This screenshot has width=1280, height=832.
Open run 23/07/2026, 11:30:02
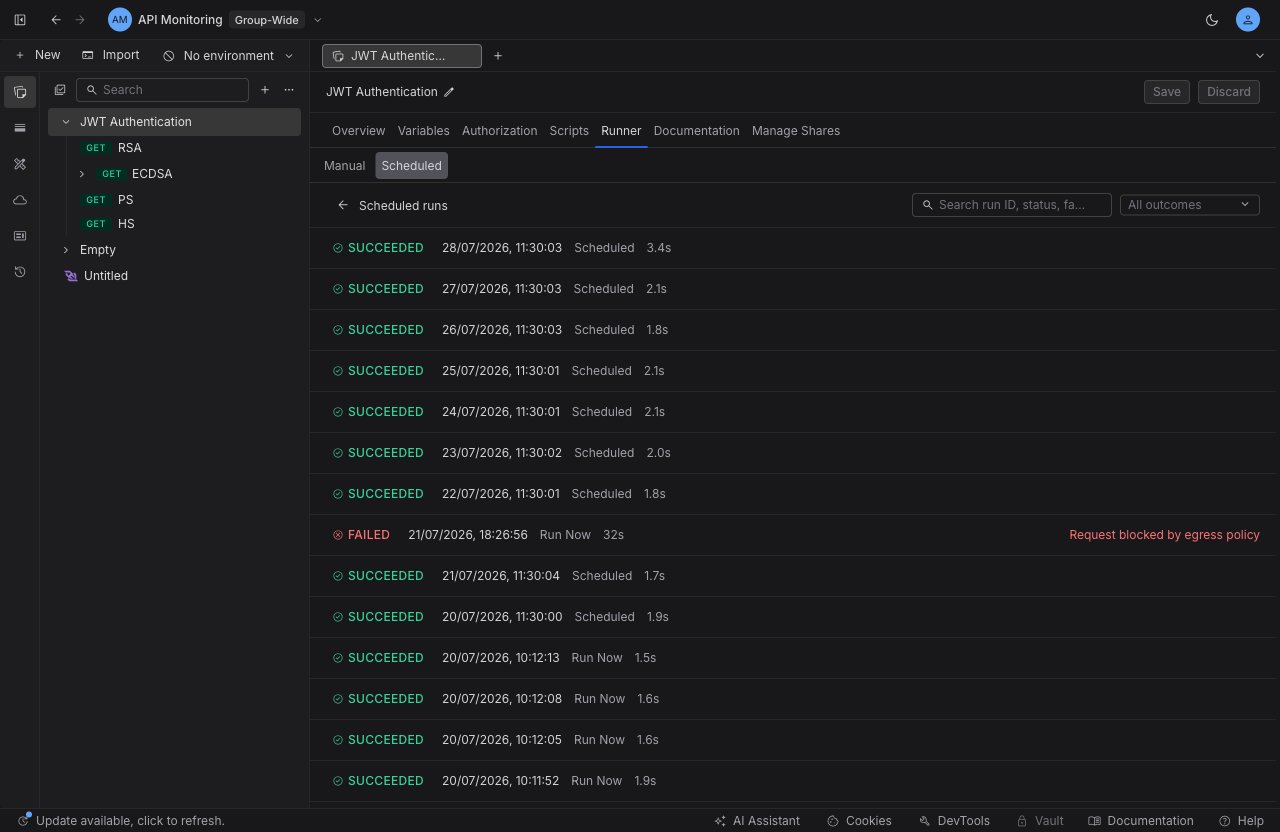click(x=795, y=453)
